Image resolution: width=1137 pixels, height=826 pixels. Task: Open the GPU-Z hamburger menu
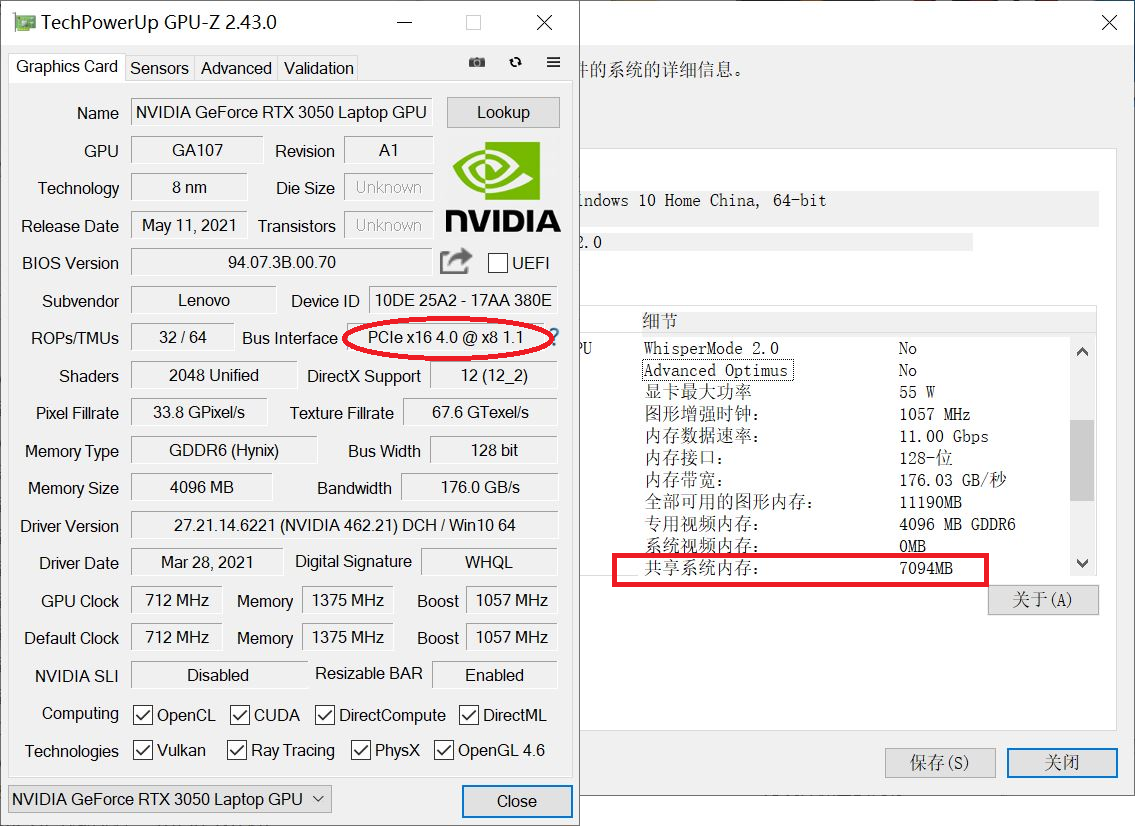tap(553, 62)
